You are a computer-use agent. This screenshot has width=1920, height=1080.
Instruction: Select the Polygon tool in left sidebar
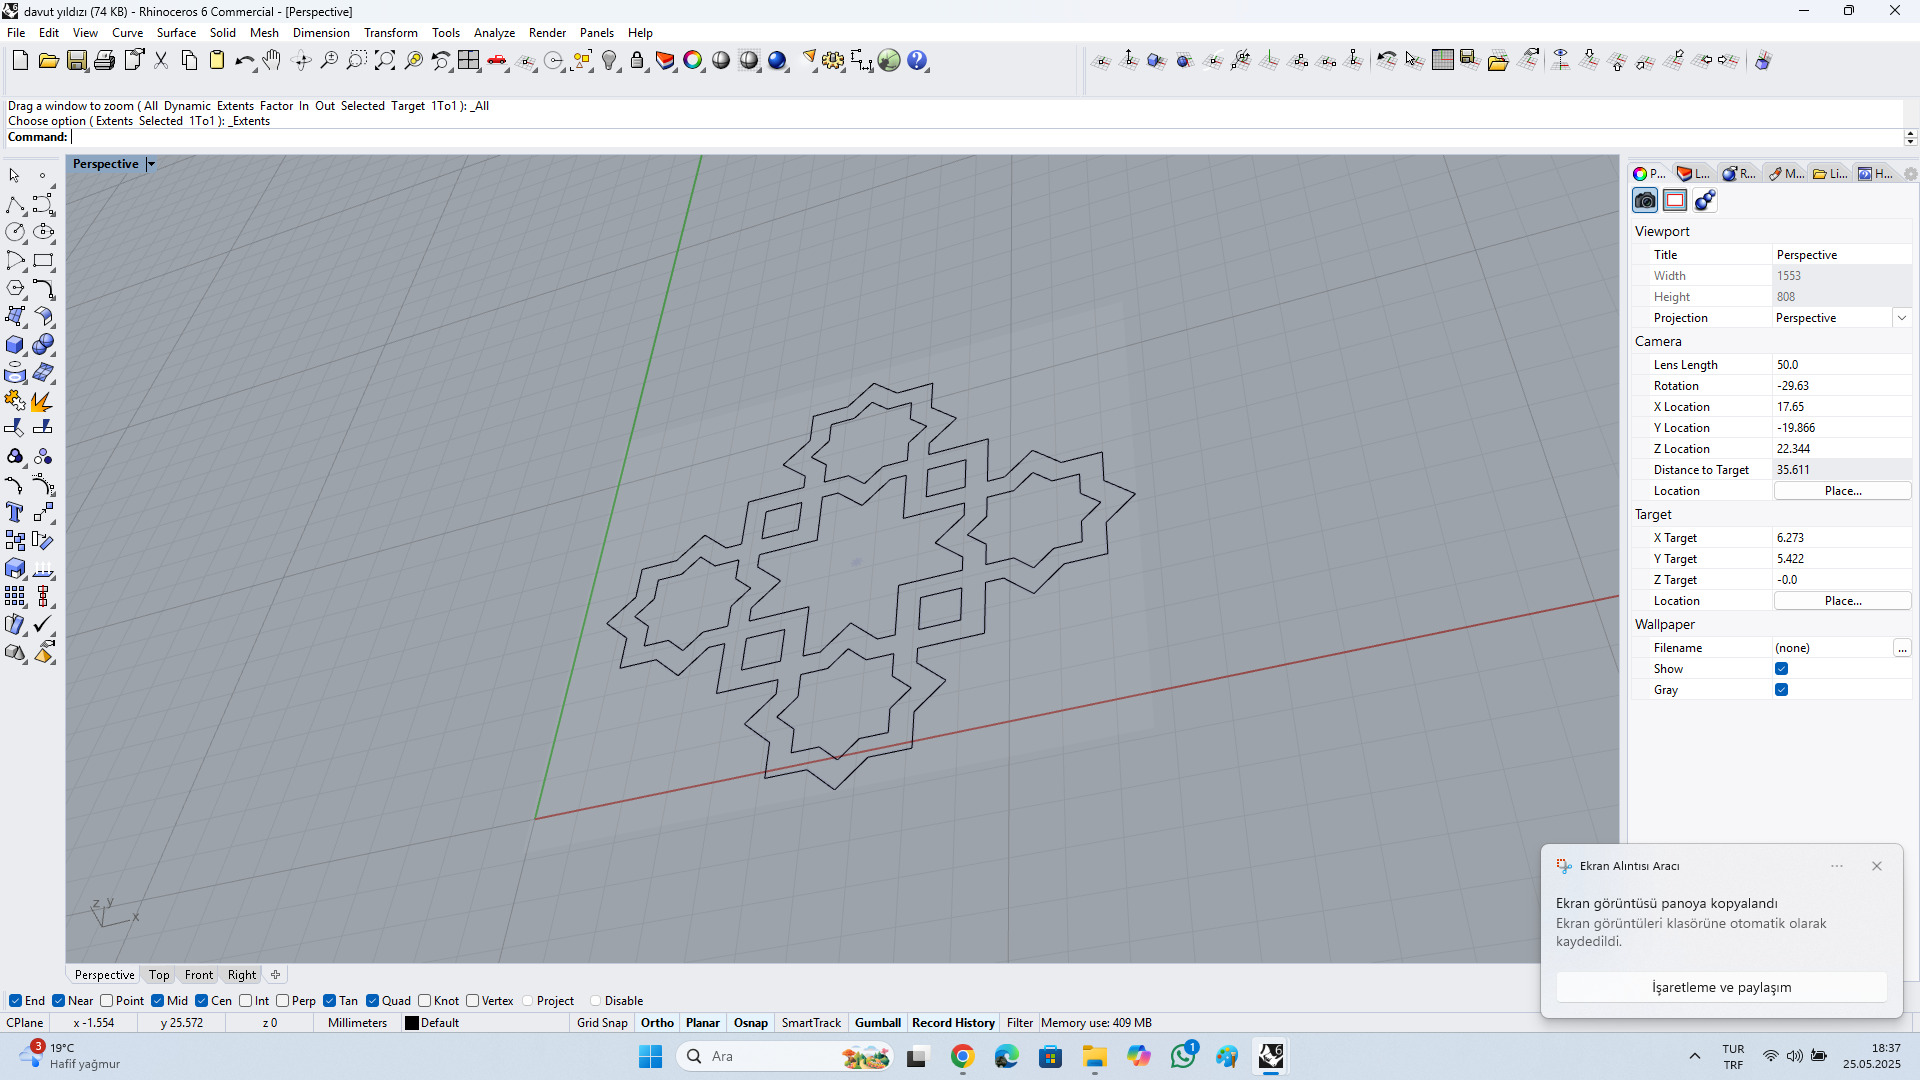click(15, 289)
